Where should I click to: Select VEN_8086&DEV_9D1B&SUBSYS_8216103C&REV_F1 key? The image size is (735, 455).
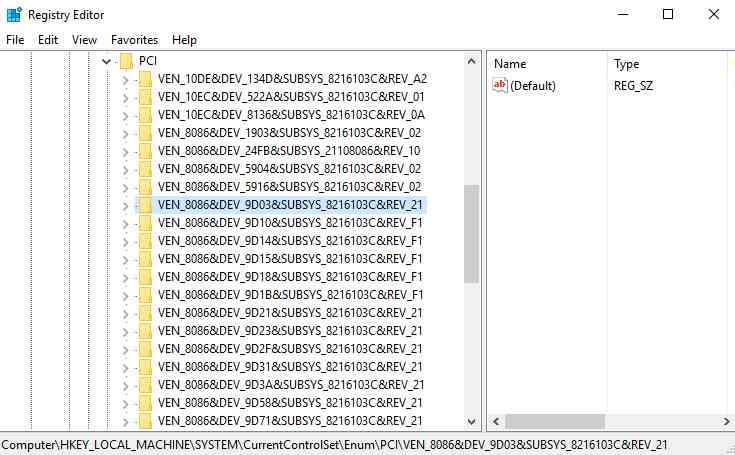pos(291,295)
